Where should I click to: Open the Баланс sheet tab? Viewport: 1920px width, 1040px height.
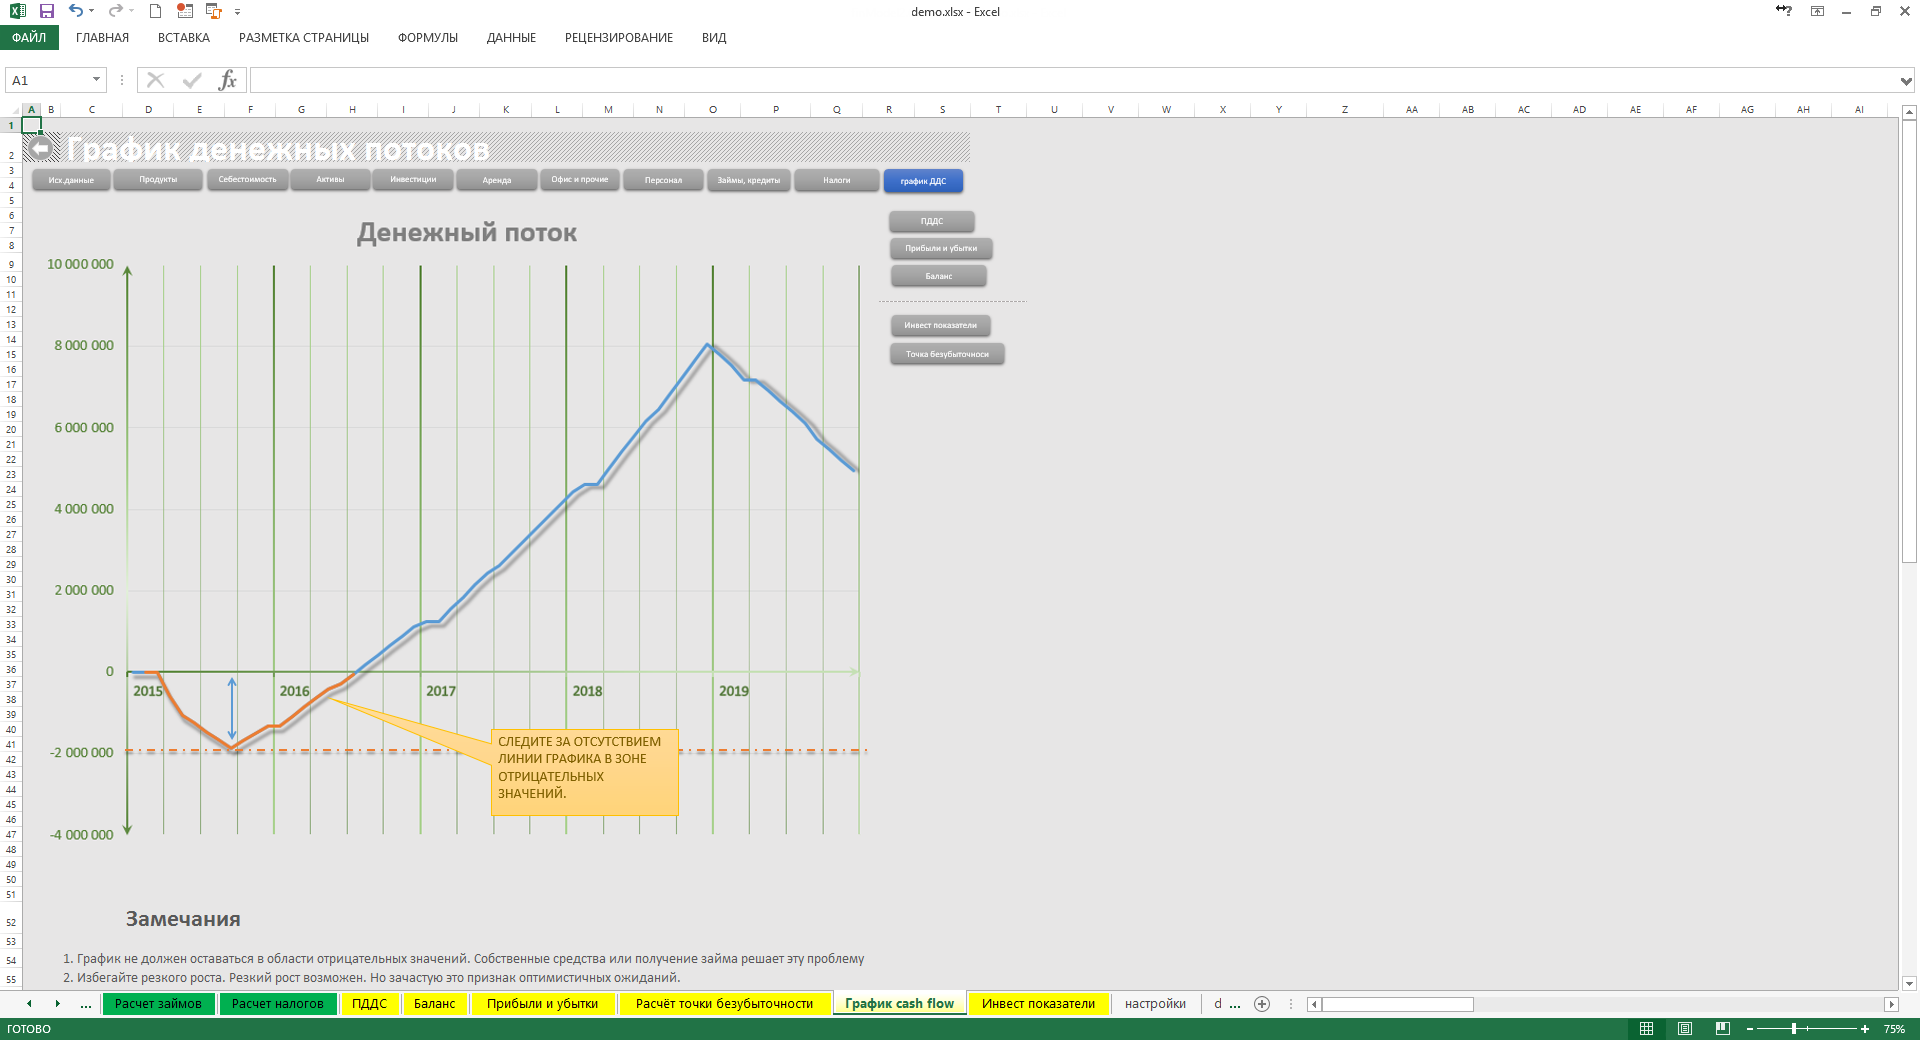pyautogui.click(x=434, y=1004)
